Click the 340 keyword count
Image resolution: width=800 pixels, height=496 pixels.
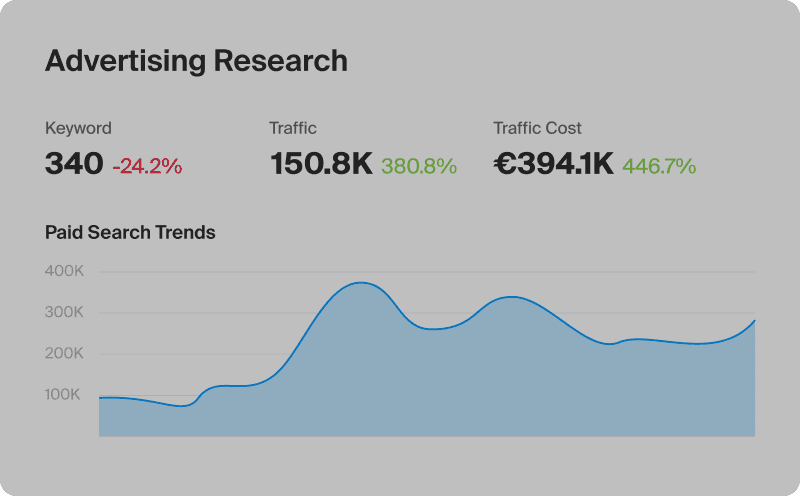coord(74,165)
